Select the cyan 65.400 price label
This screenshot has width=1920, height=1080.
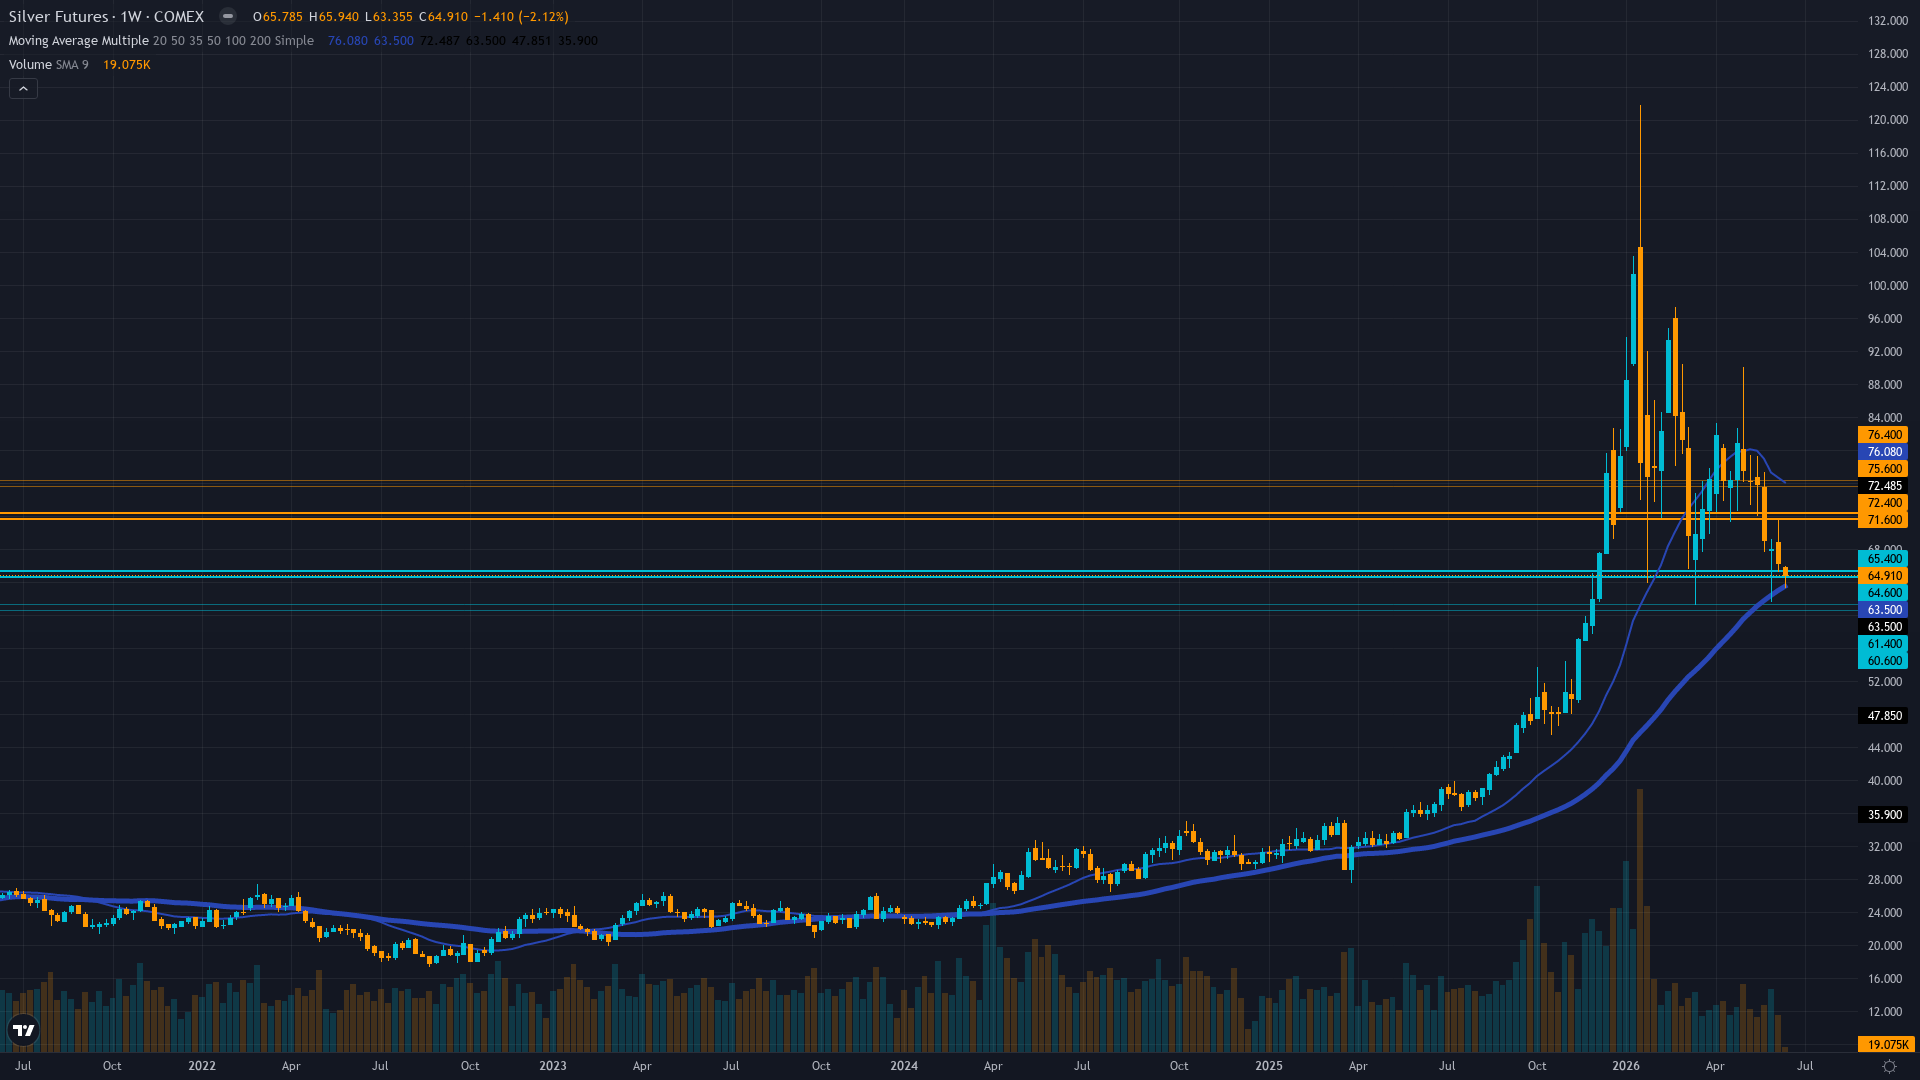click(x=1883, y=559)
